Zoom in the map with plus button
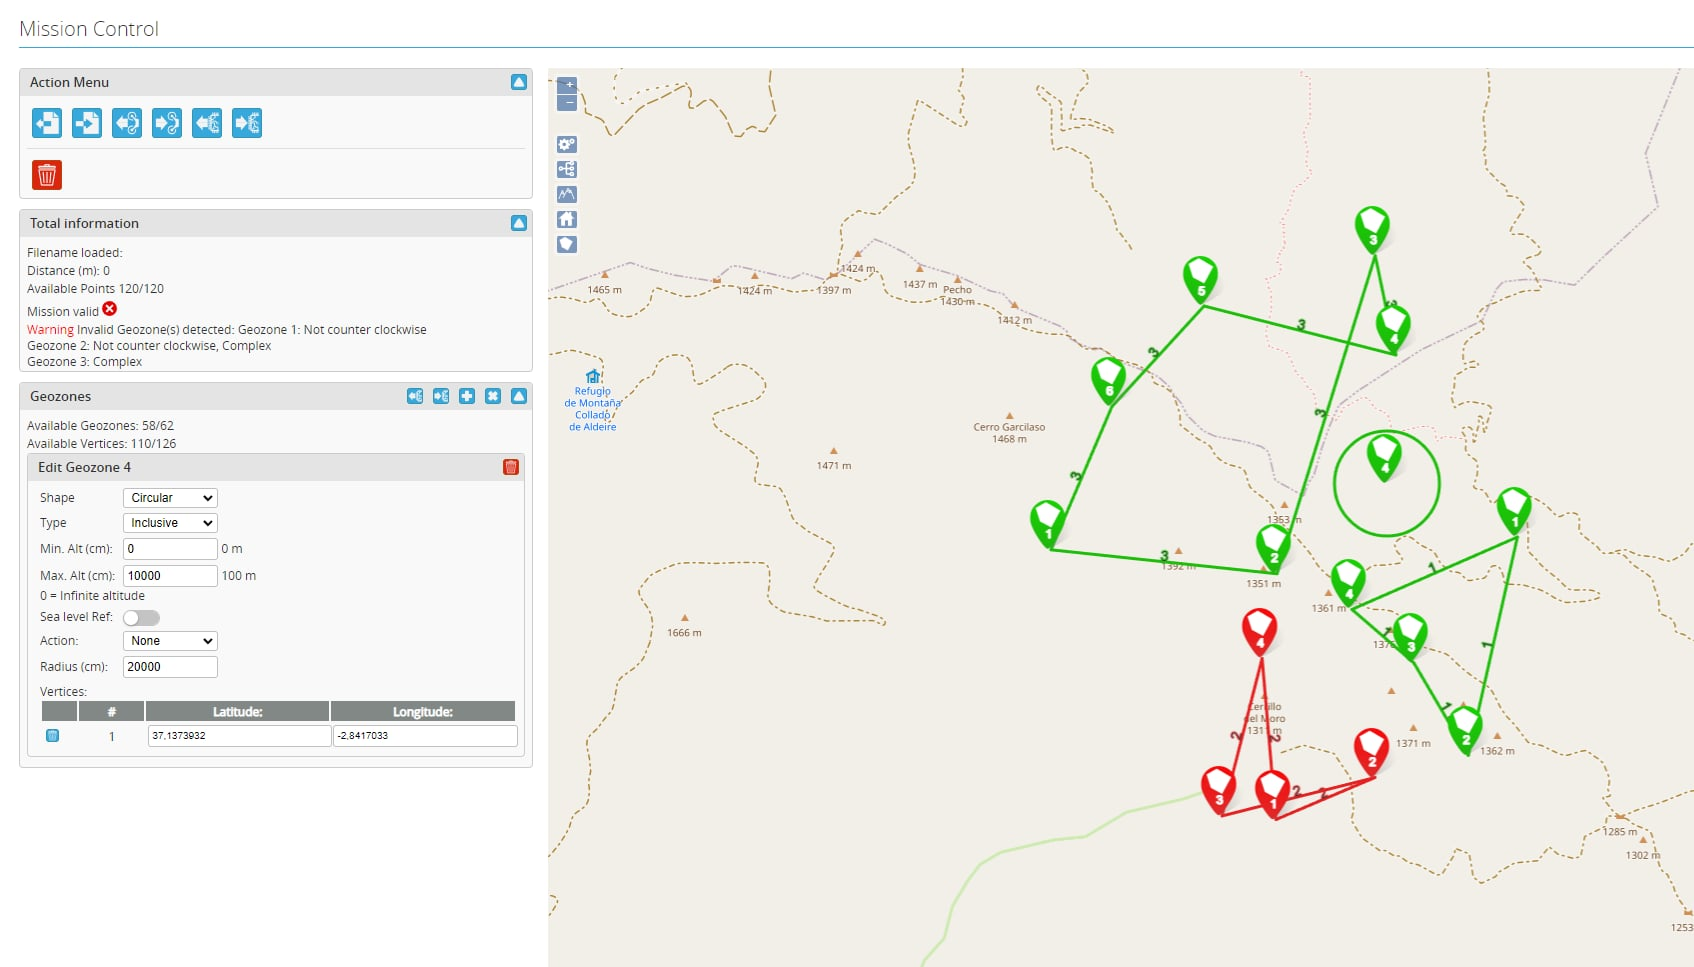This screenshot has height=967, width=1694. pos(567,85)
